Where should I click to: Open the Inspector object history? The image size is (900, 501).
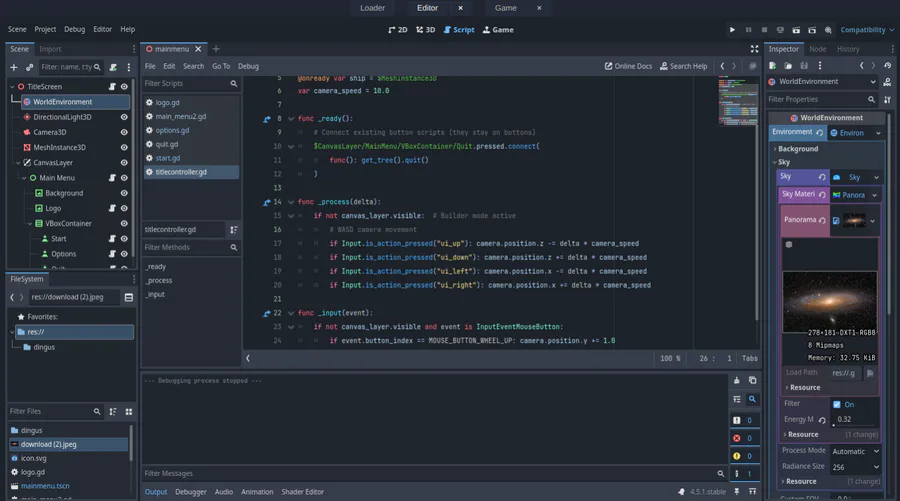(x=887, y=66)
